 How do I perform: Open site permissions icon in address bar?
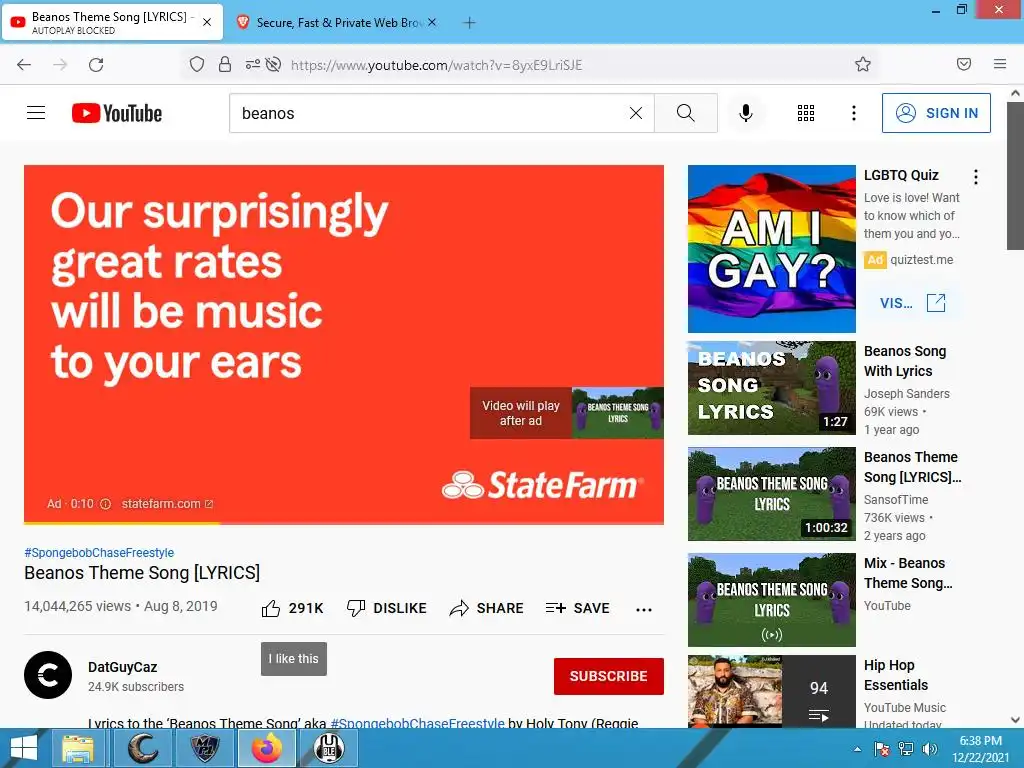click(x=252, y=64)
